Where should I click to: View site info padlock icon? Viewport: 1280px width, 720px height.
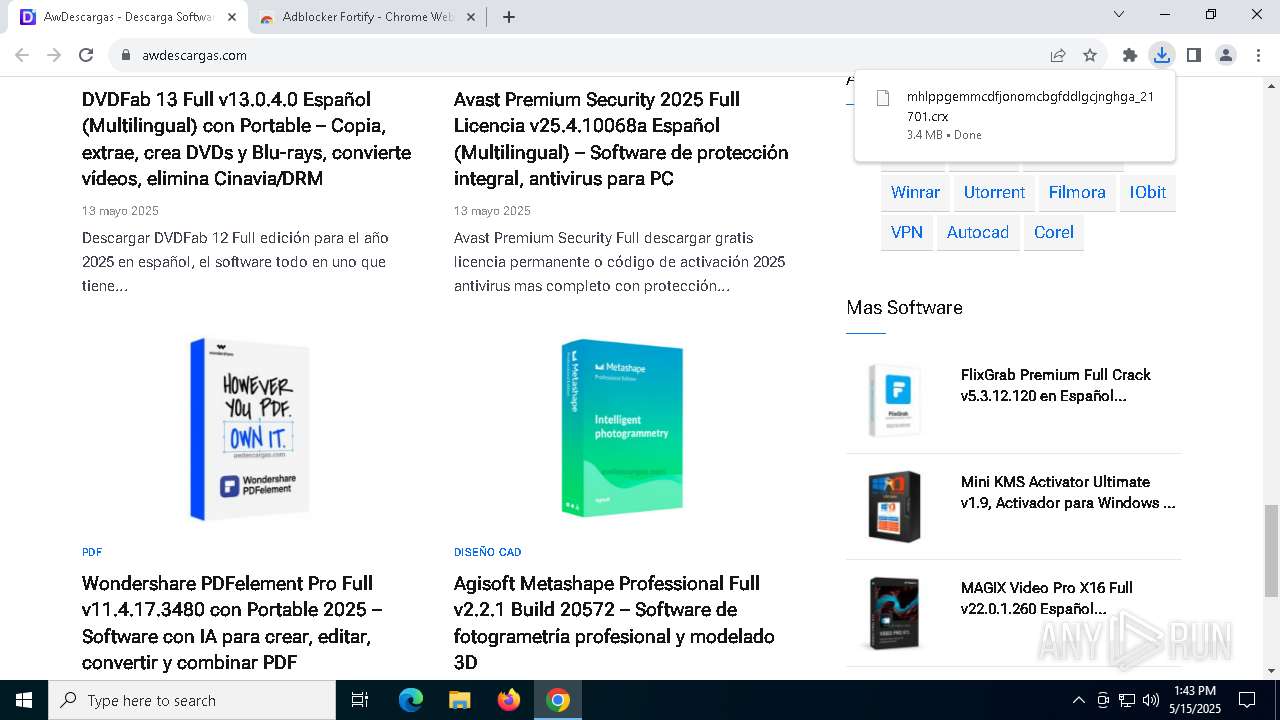point(126,55)
